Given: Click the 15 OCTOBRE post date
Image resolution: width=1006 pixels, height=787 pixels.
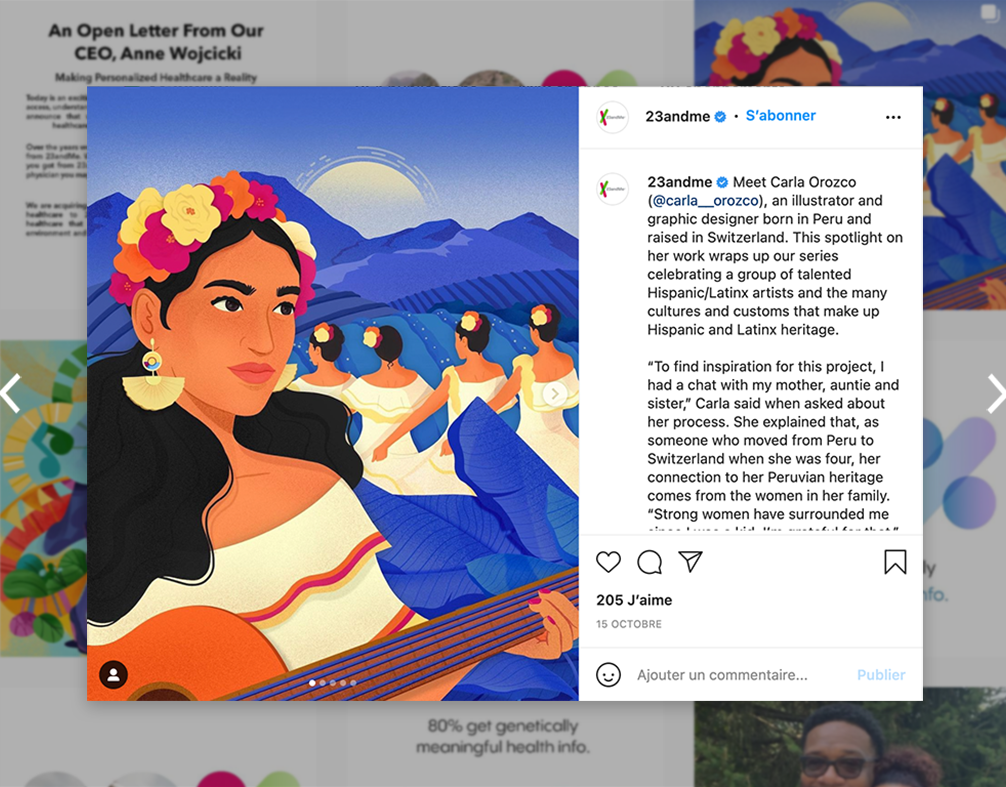Looking at the screenshot, I should pos(629,624).
